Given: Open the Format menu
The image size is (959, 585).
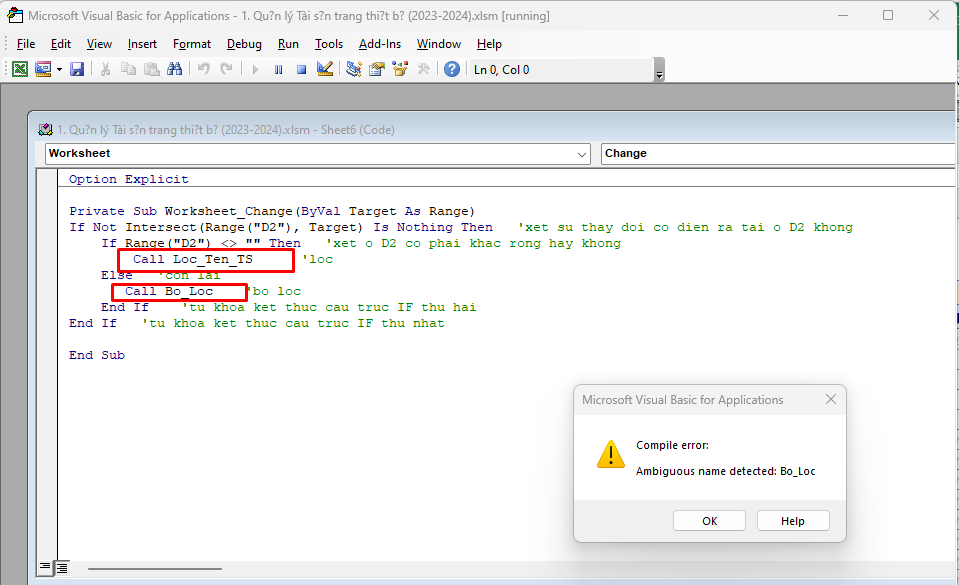Looking at the screenshot, I should [191, 44].
